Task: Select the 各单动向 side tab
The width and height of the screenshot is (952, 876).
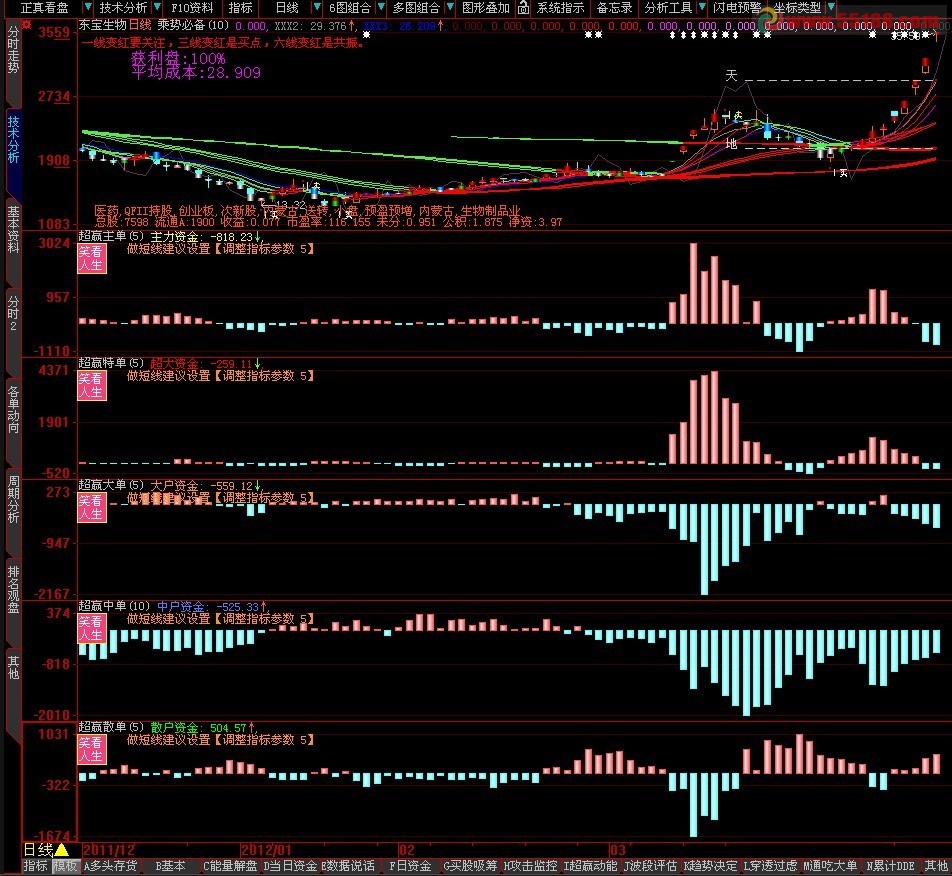Action: [13, 410]
